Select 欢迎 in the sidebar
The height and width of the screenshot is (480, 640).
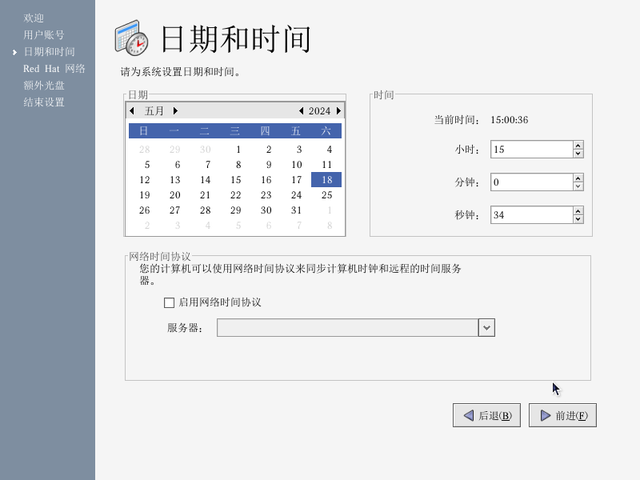[33, 18]
